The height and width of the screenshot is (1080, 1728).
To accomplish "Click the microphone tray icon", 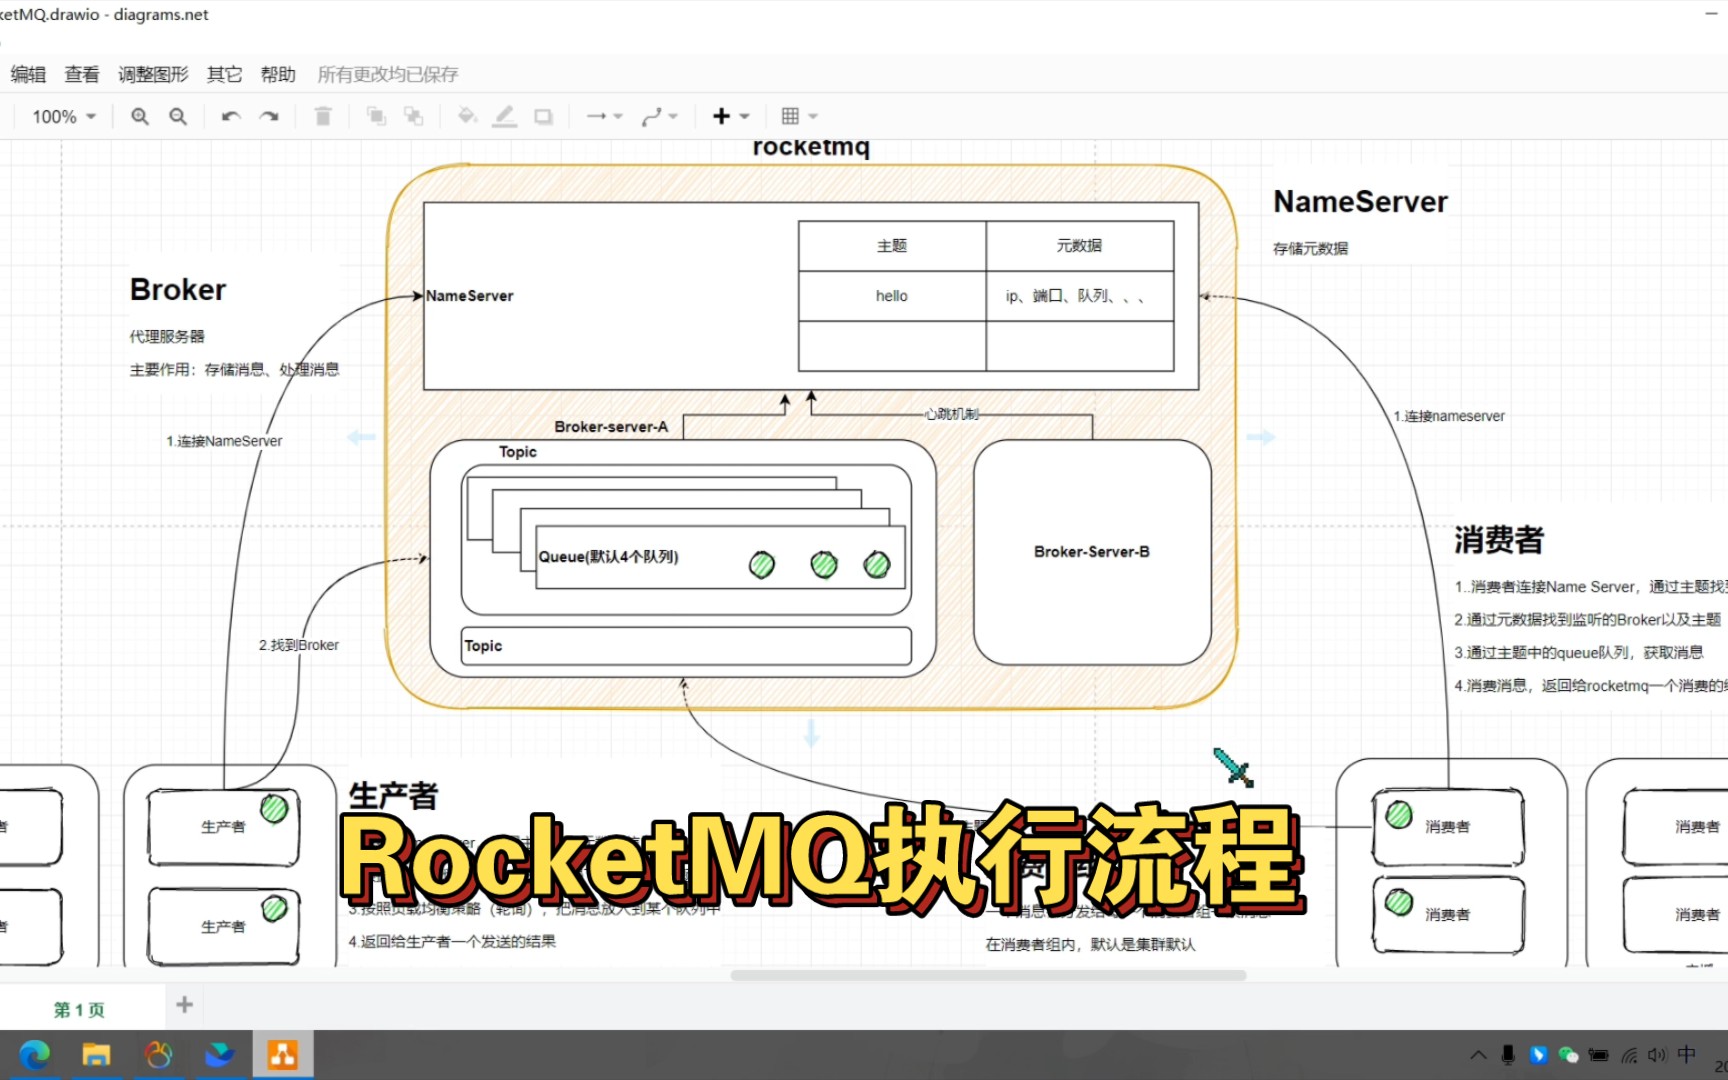I will 1508,1055.
